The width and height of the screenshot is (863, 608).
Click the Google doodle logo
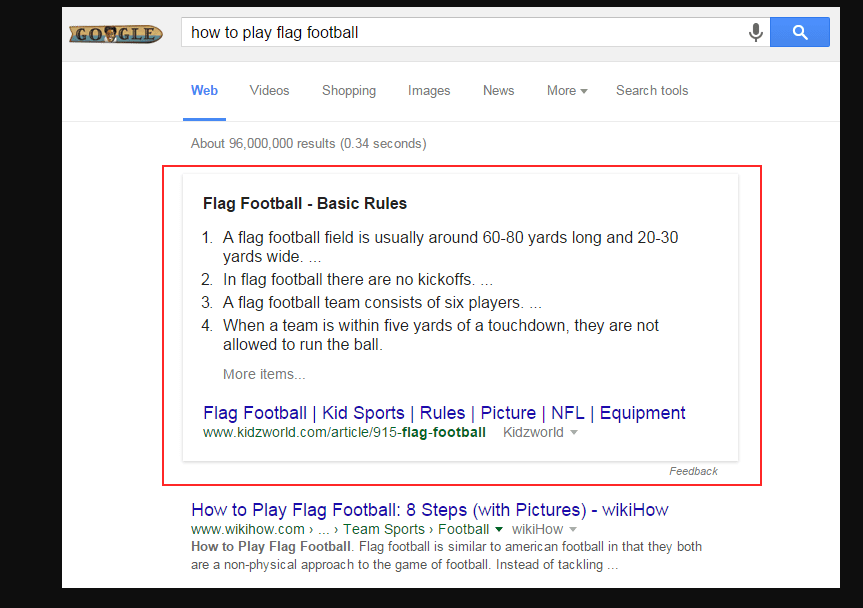click(116, 34)
